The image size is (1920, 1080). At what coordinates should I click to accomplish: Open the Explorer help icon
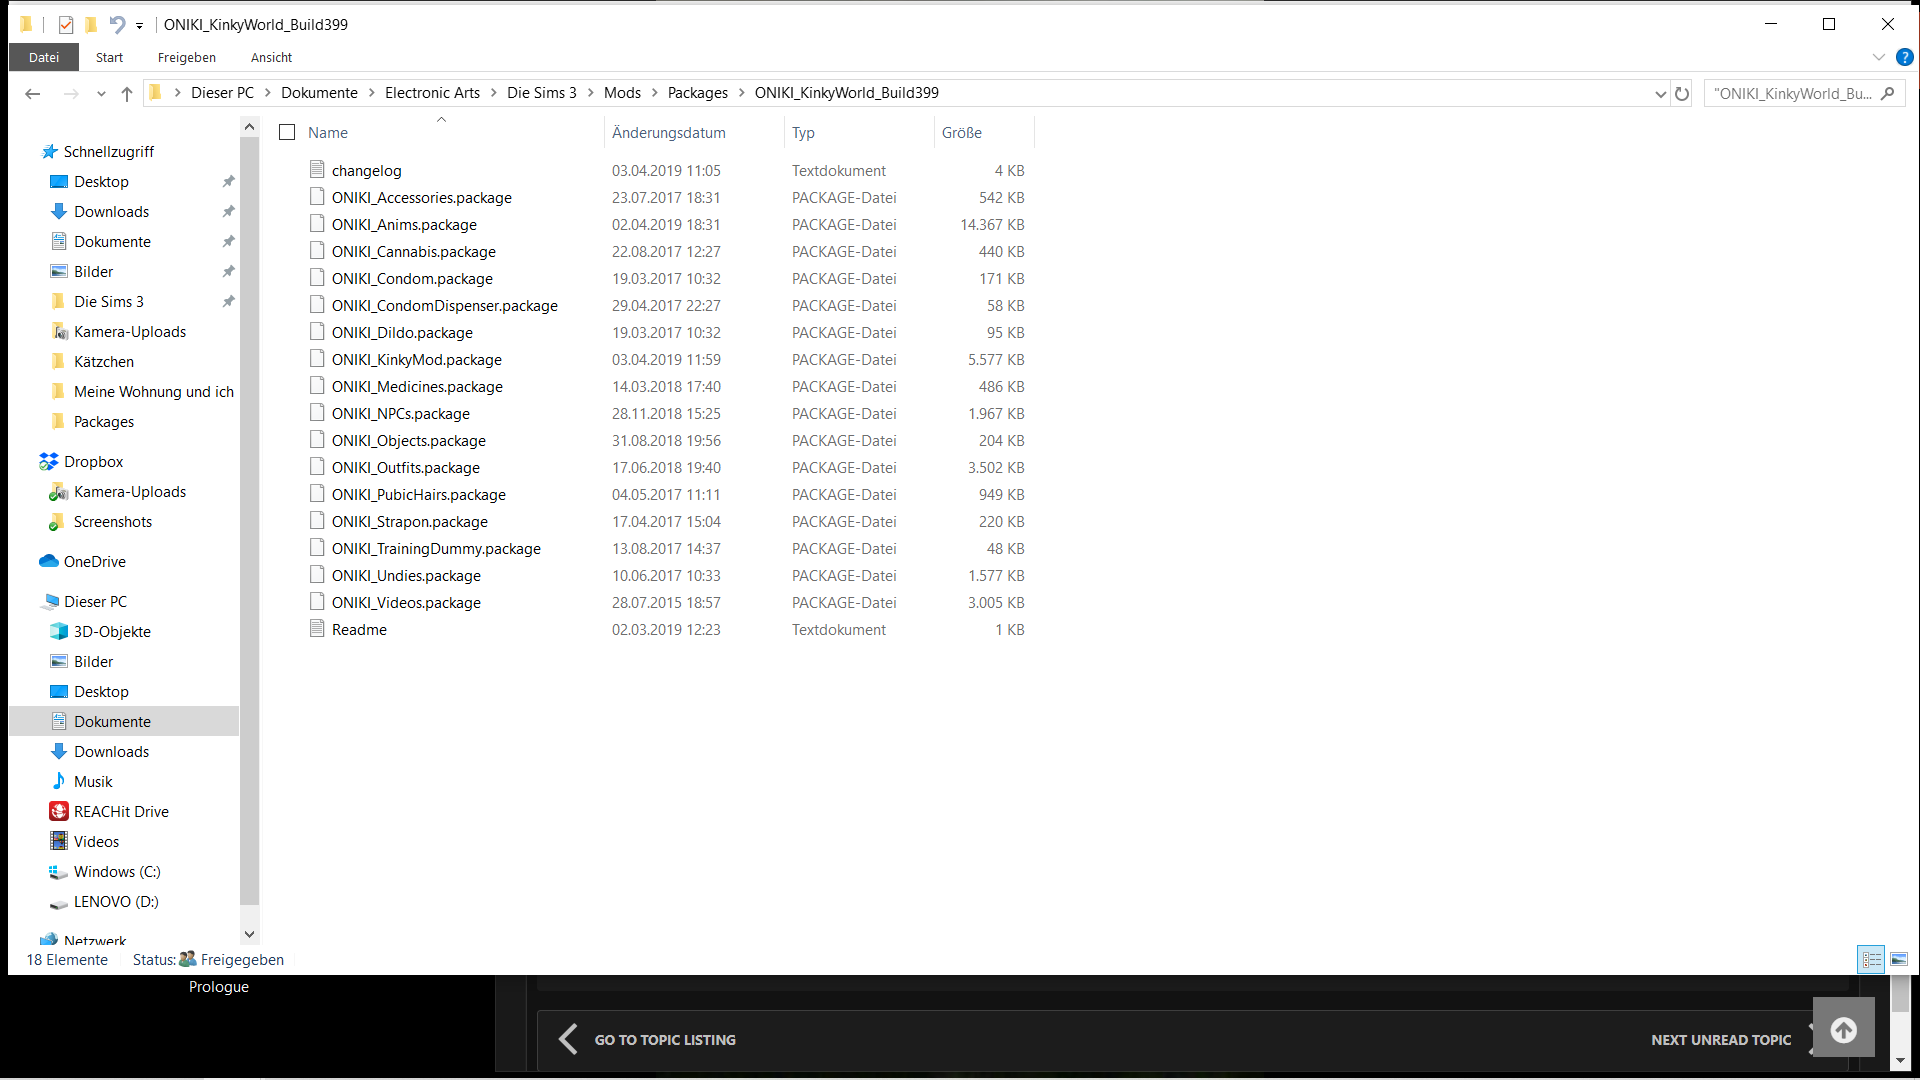[x=1905, y=57]
